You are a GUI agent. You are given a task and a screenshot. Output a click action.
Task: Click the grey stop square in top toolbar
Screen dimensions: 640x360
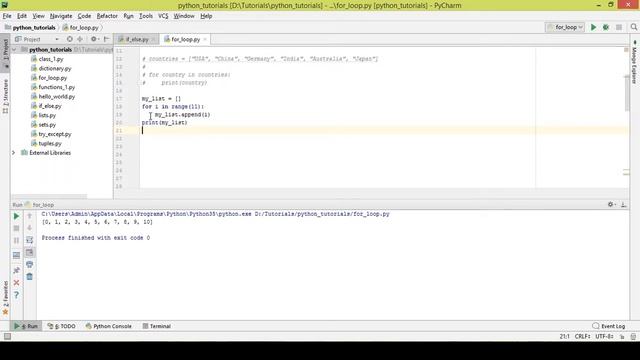pyautogui.click(x=619, y=27)
